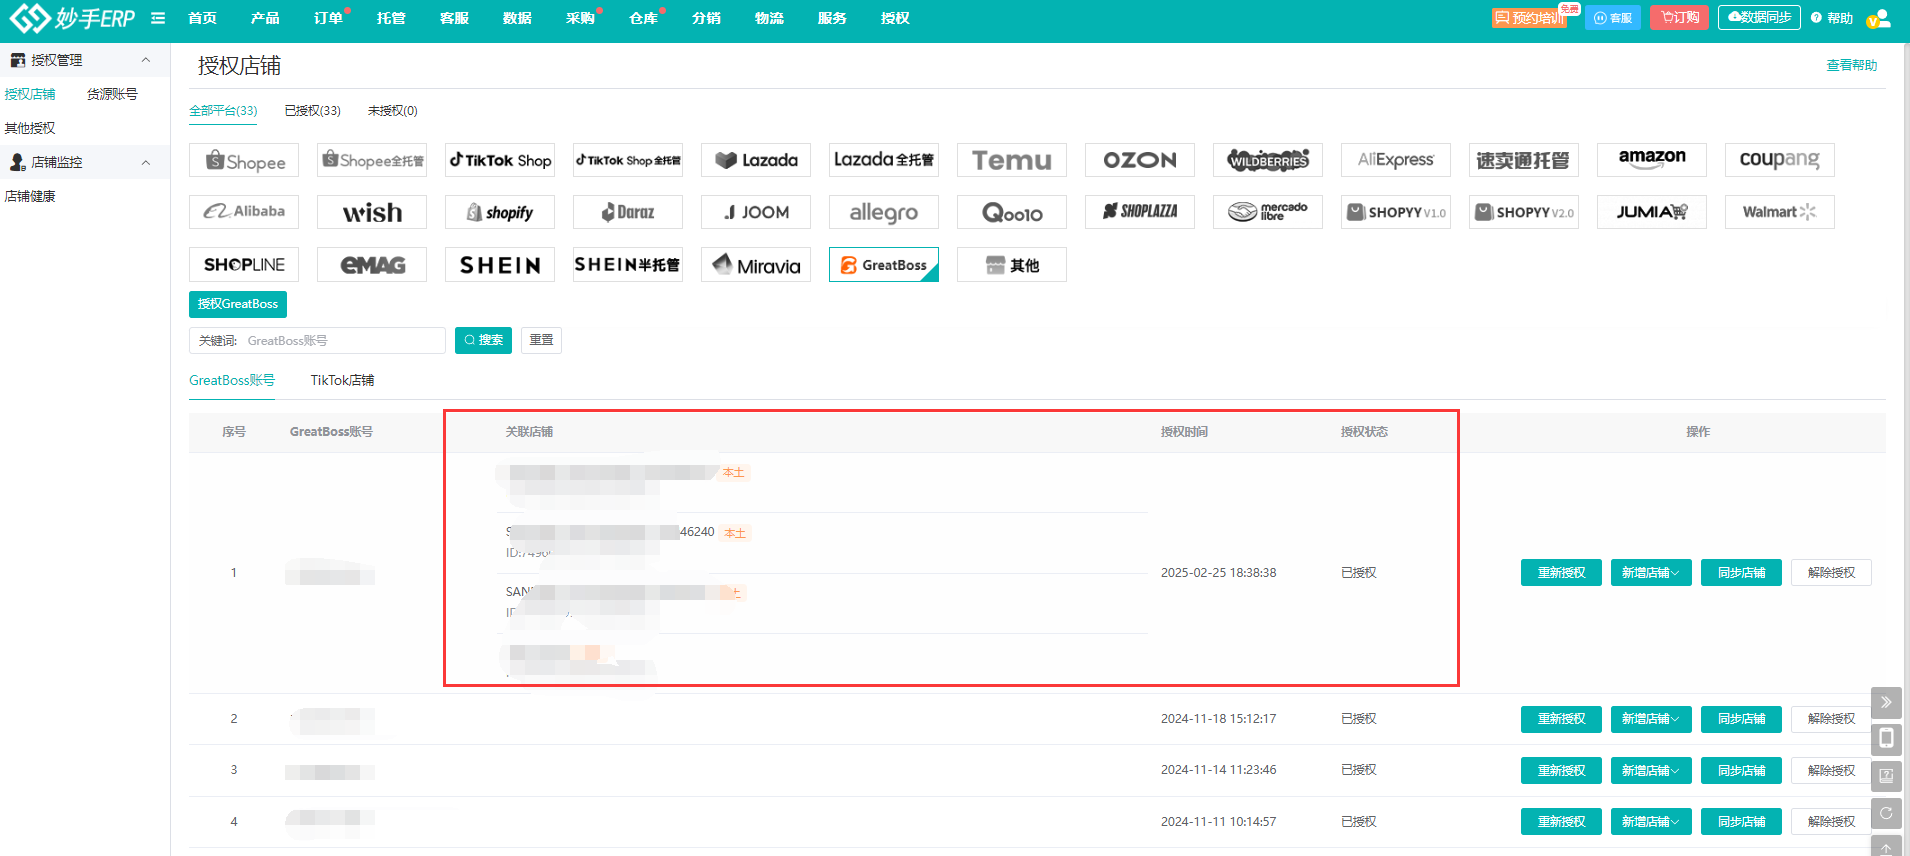Toggle the hamburger menu icon
The image size is (1910, 856).
point(158,18)
